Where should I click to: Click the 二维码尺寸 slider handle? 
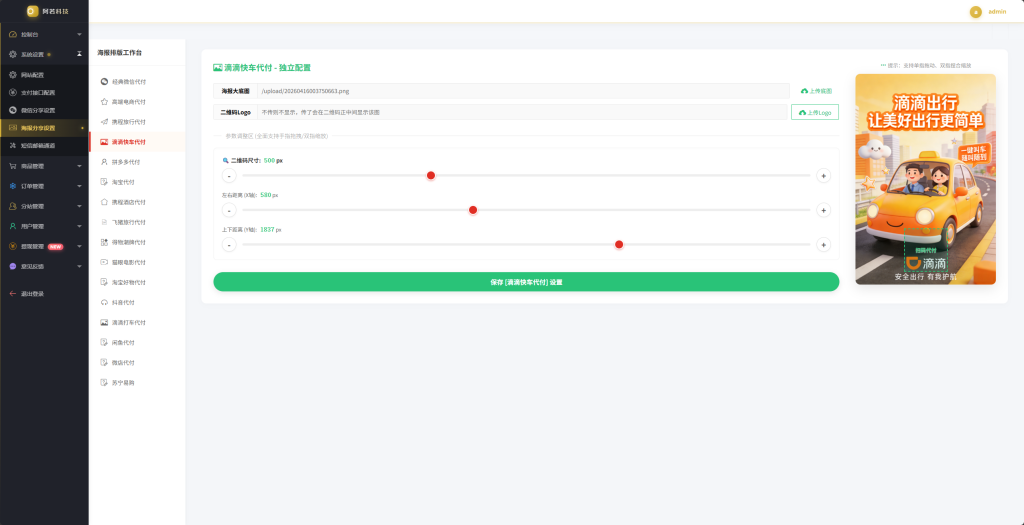[431, 175]
